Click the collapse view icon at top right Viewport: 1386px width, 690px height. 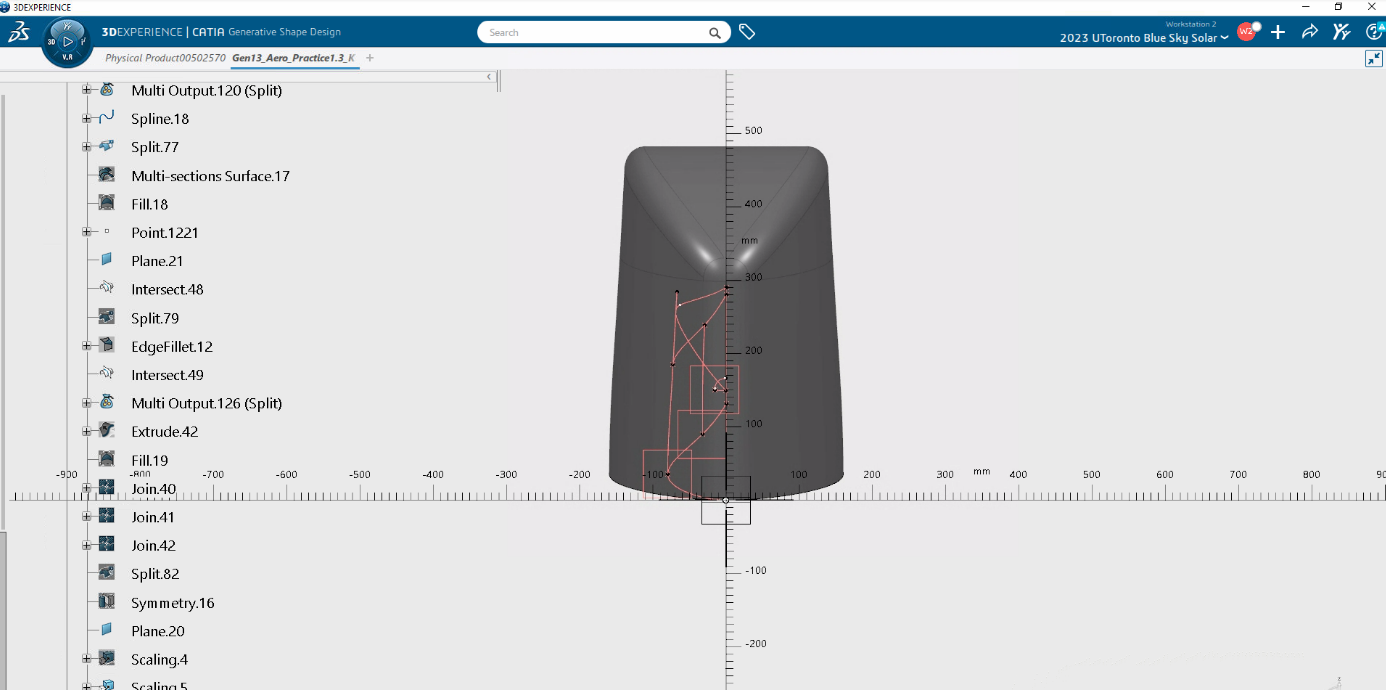(1373, 59)
